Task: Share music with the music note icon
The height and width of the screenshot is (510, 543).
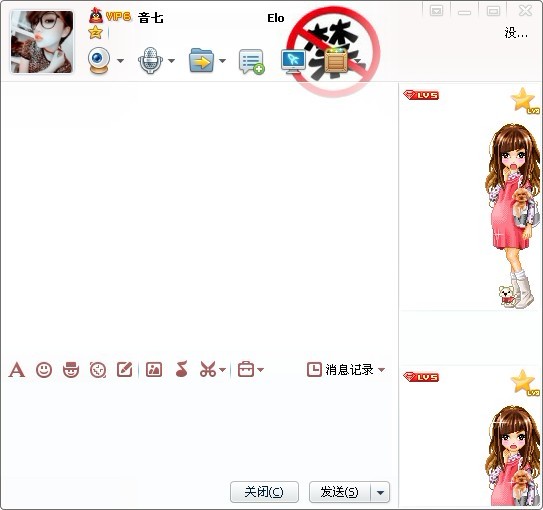Action: pyautogui.click(x=181, y=369)
